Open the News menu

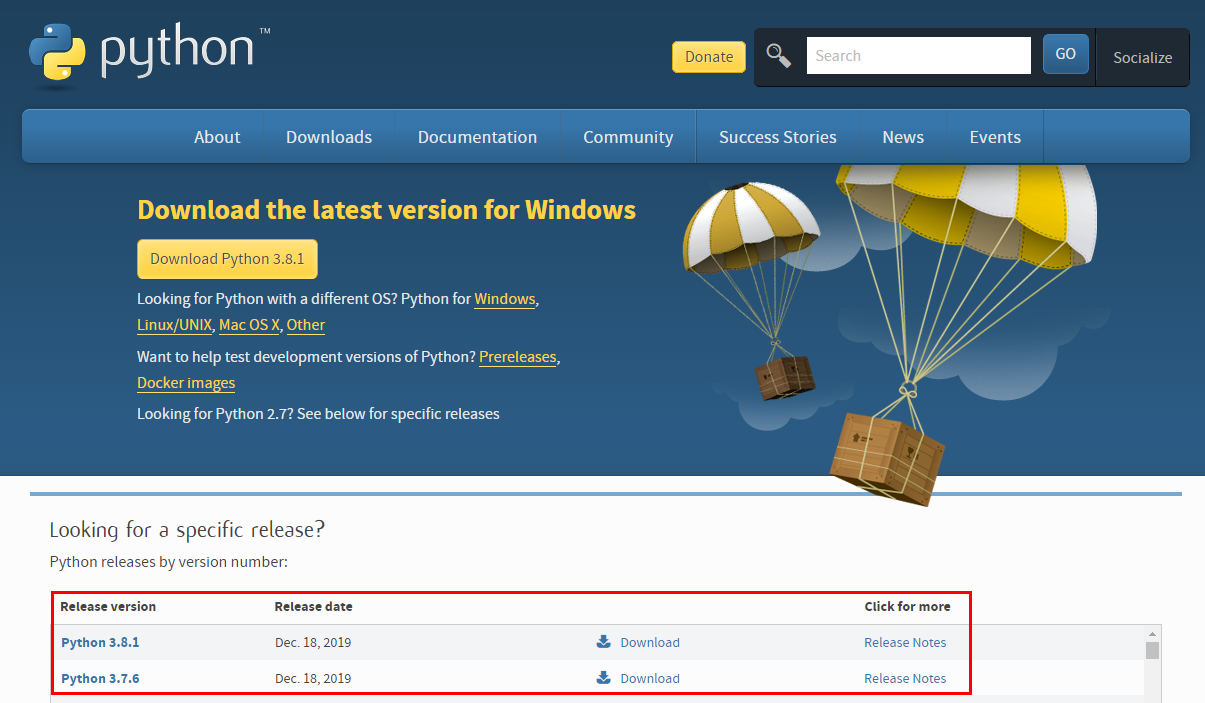coord(903,137)
